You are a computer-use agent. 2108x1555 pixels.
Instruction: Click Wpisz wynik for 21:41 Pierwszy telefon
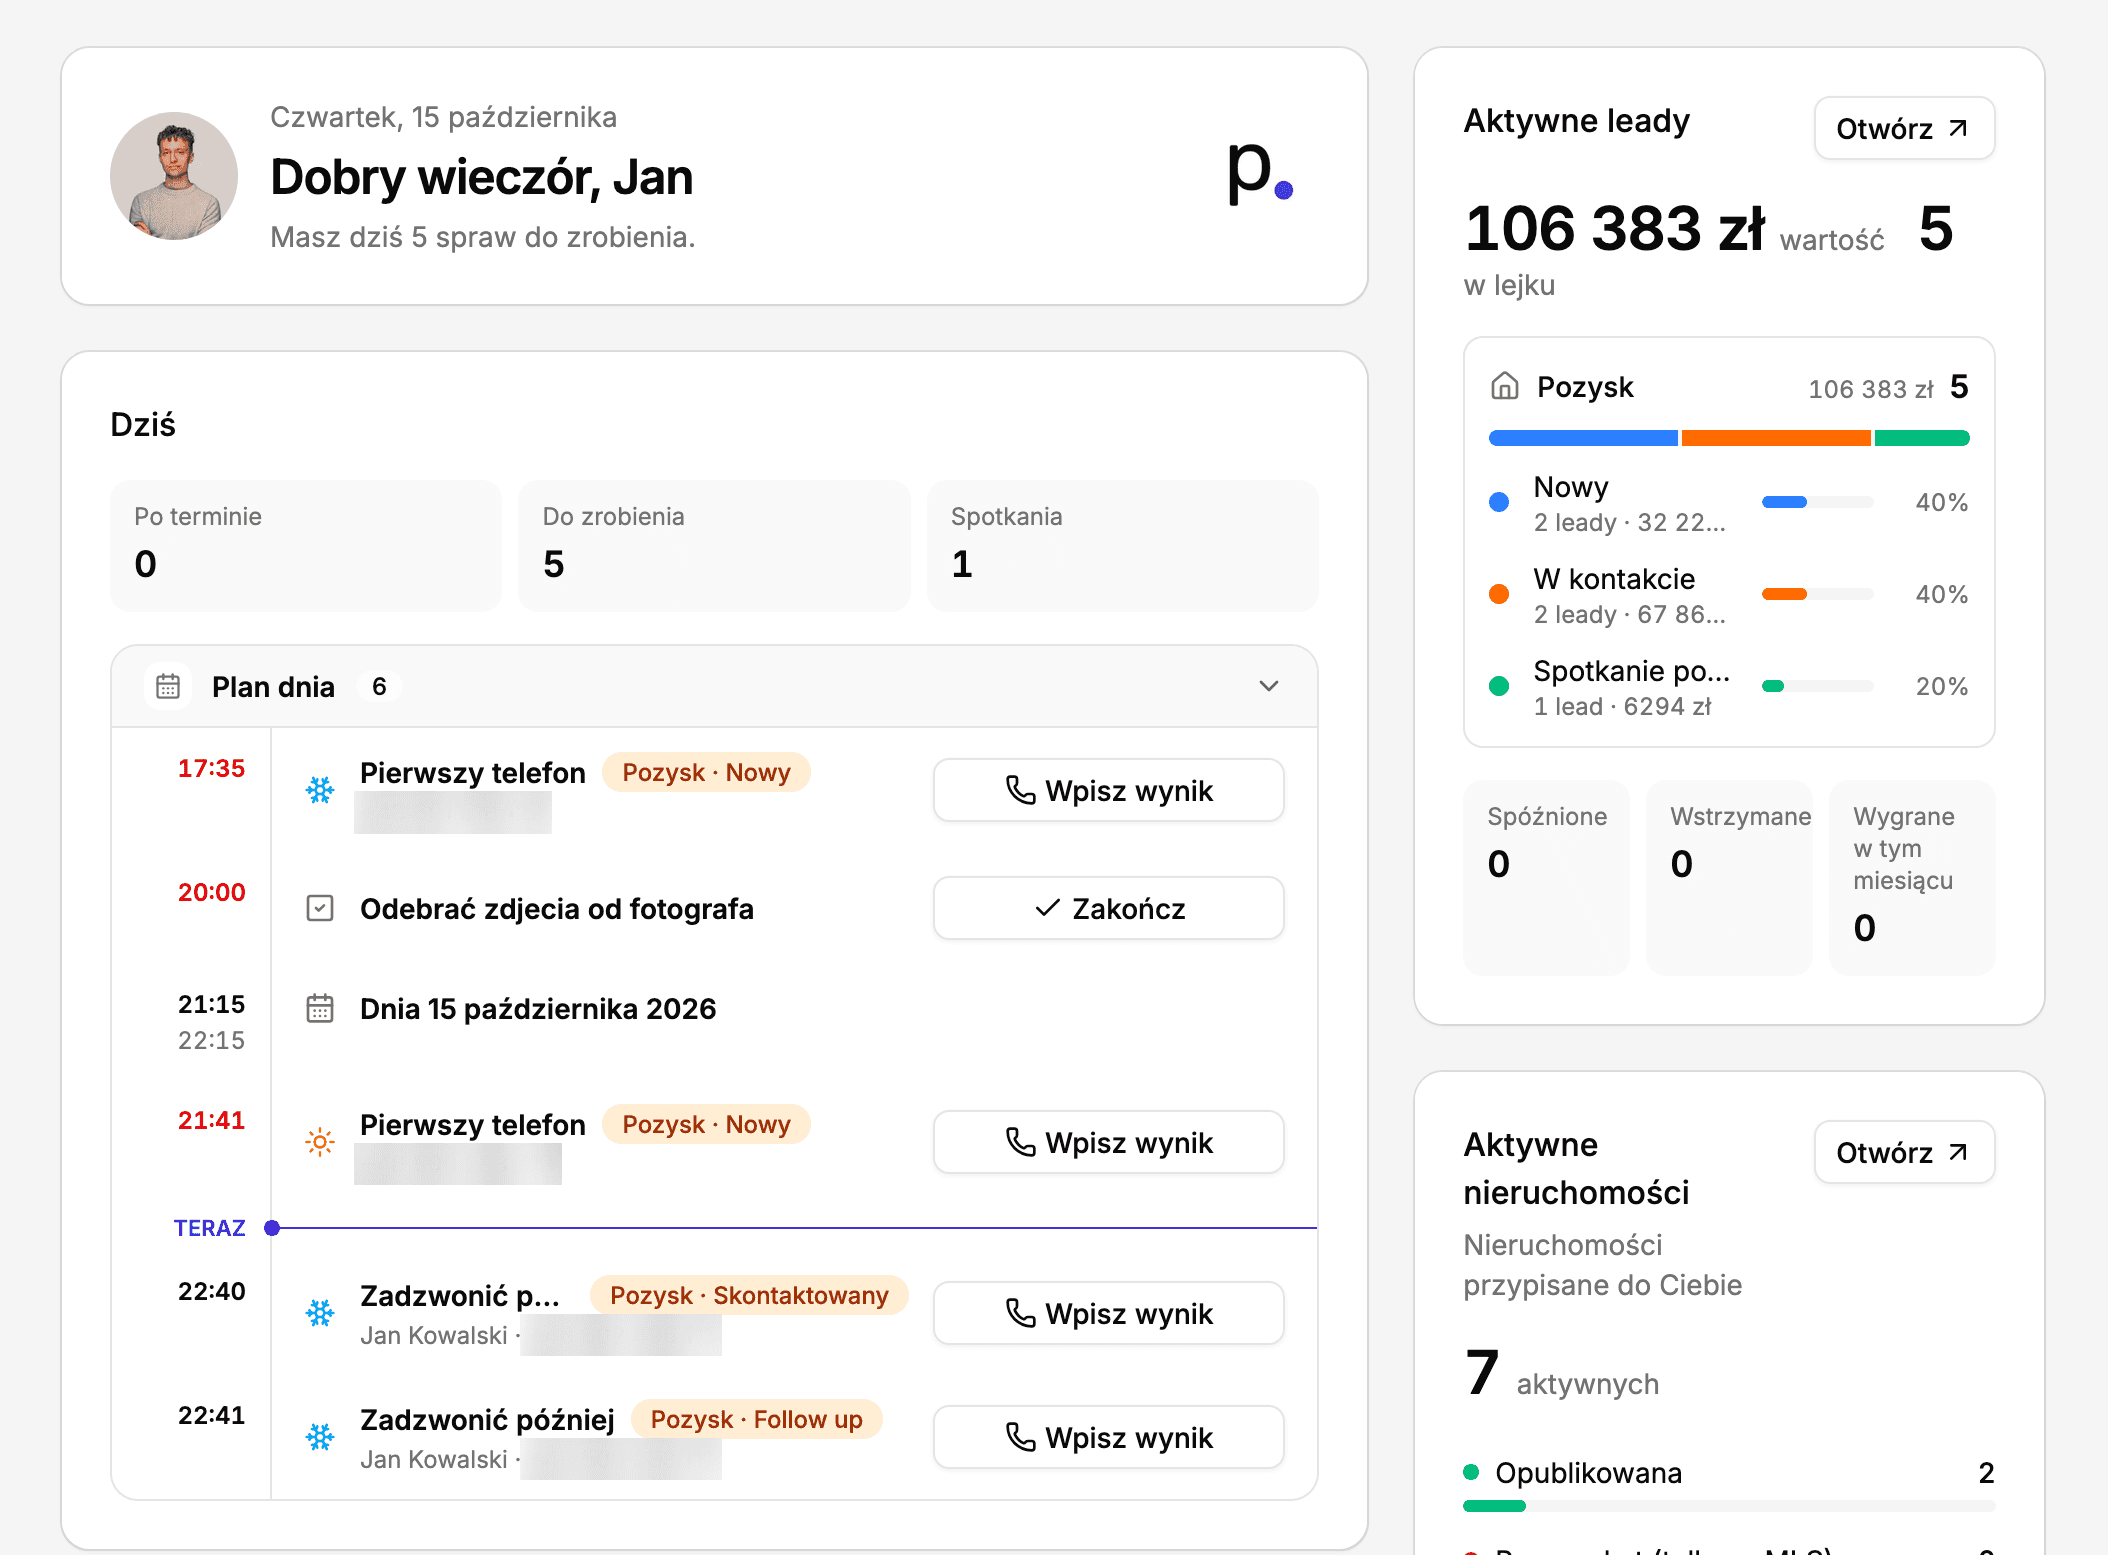[1109, 1142]
